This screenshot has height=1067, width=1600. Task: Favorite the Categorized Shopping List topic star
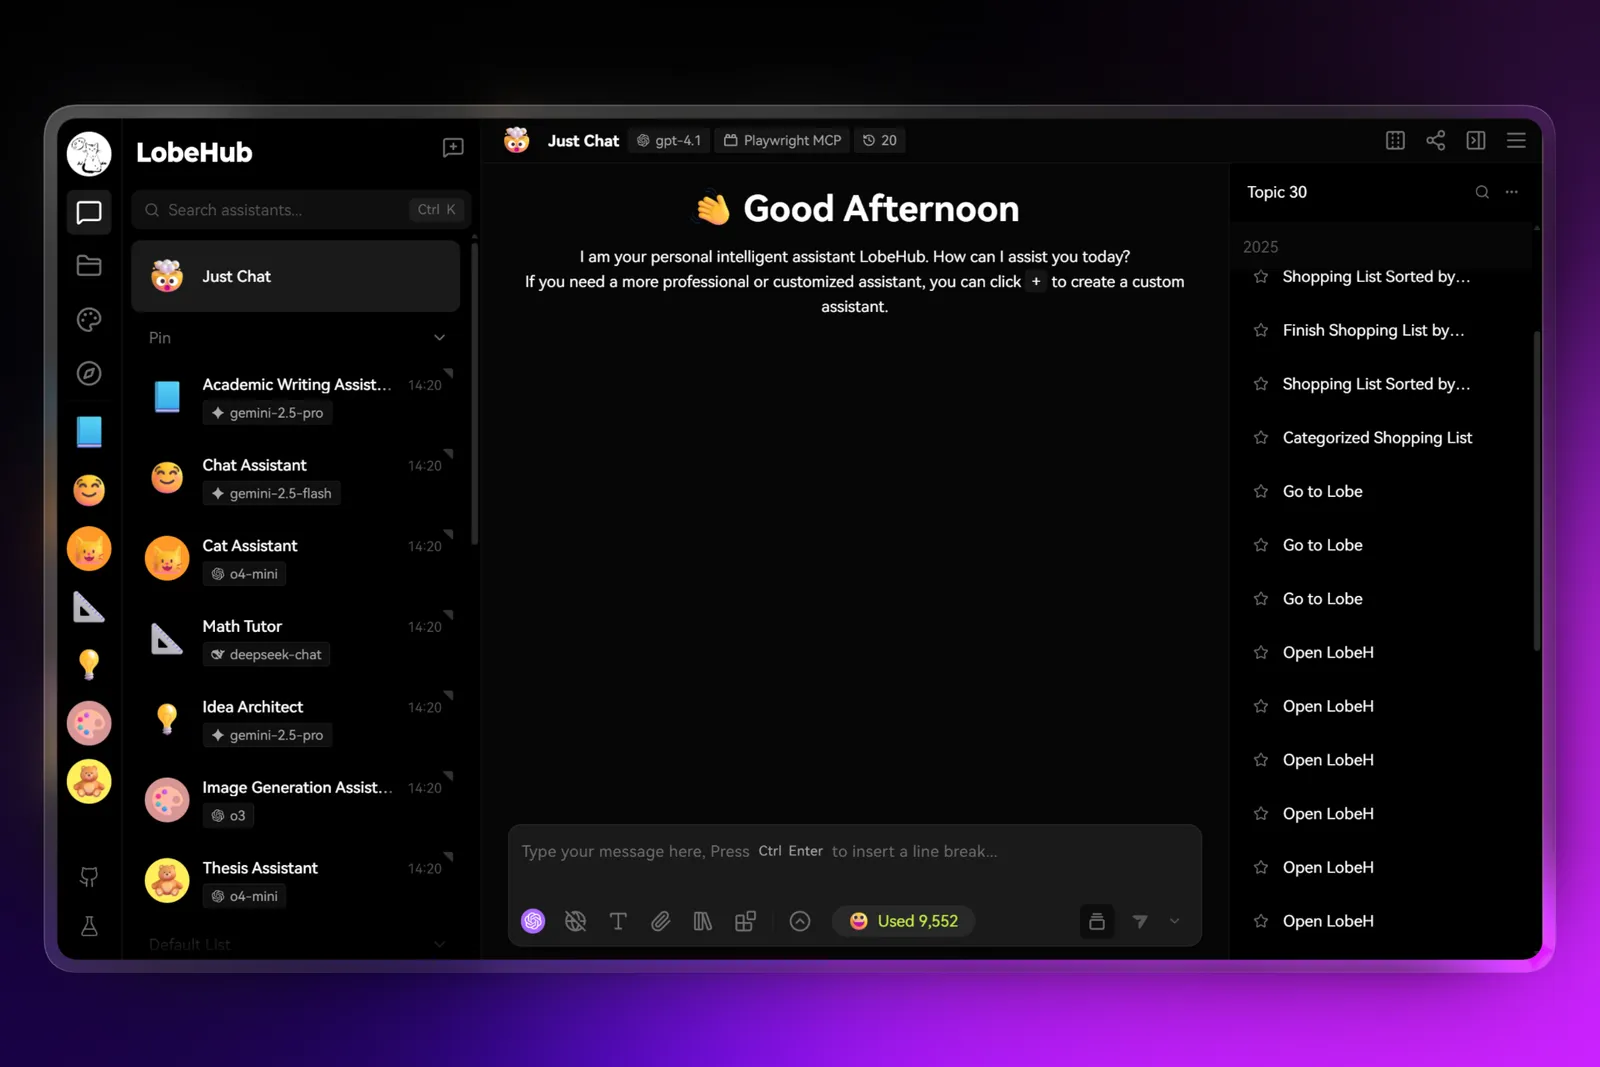click(1260, 438)
